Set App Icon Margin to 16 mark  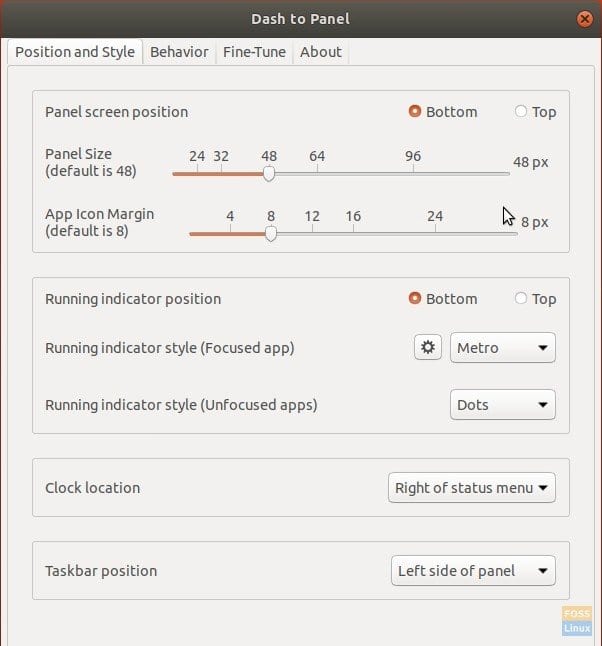pos(354,234)
